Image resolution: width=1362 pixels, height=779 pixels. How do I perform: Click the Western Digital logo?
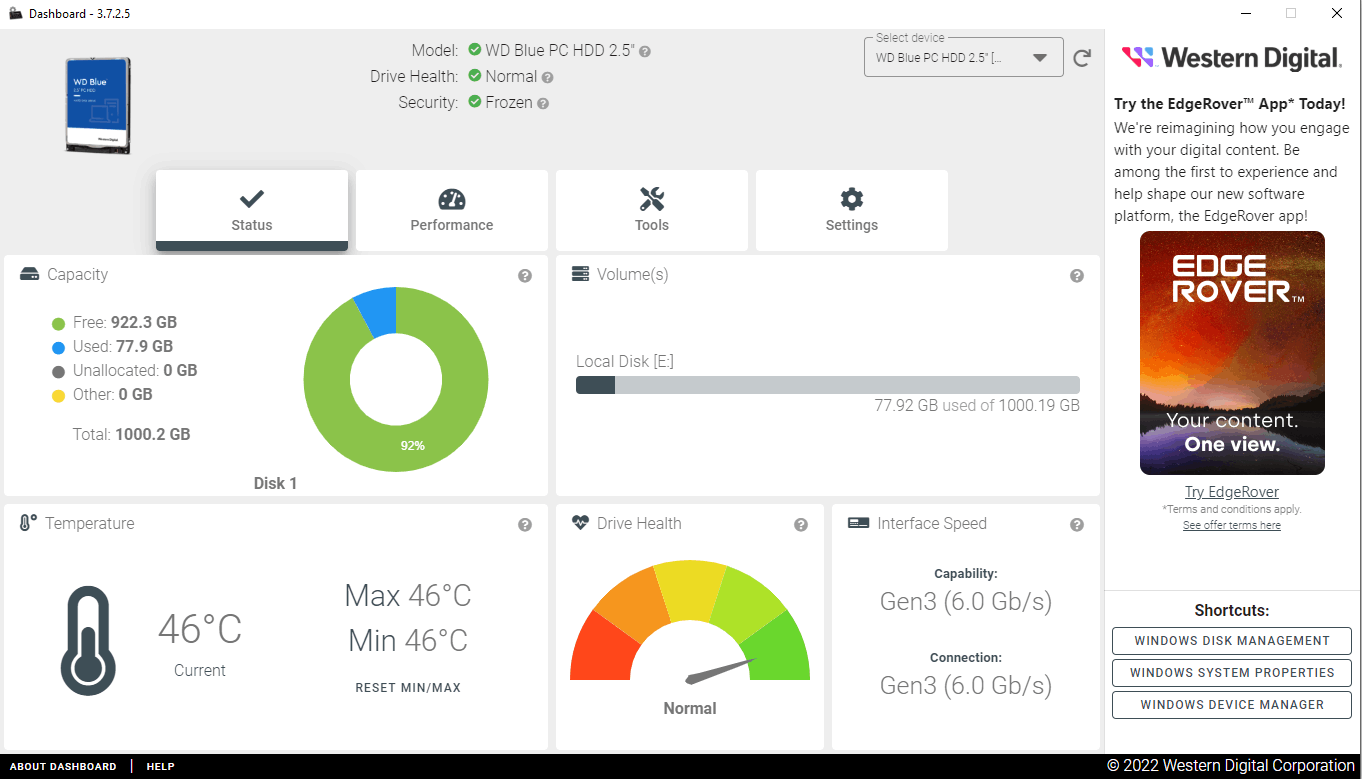pos(1232,58)
